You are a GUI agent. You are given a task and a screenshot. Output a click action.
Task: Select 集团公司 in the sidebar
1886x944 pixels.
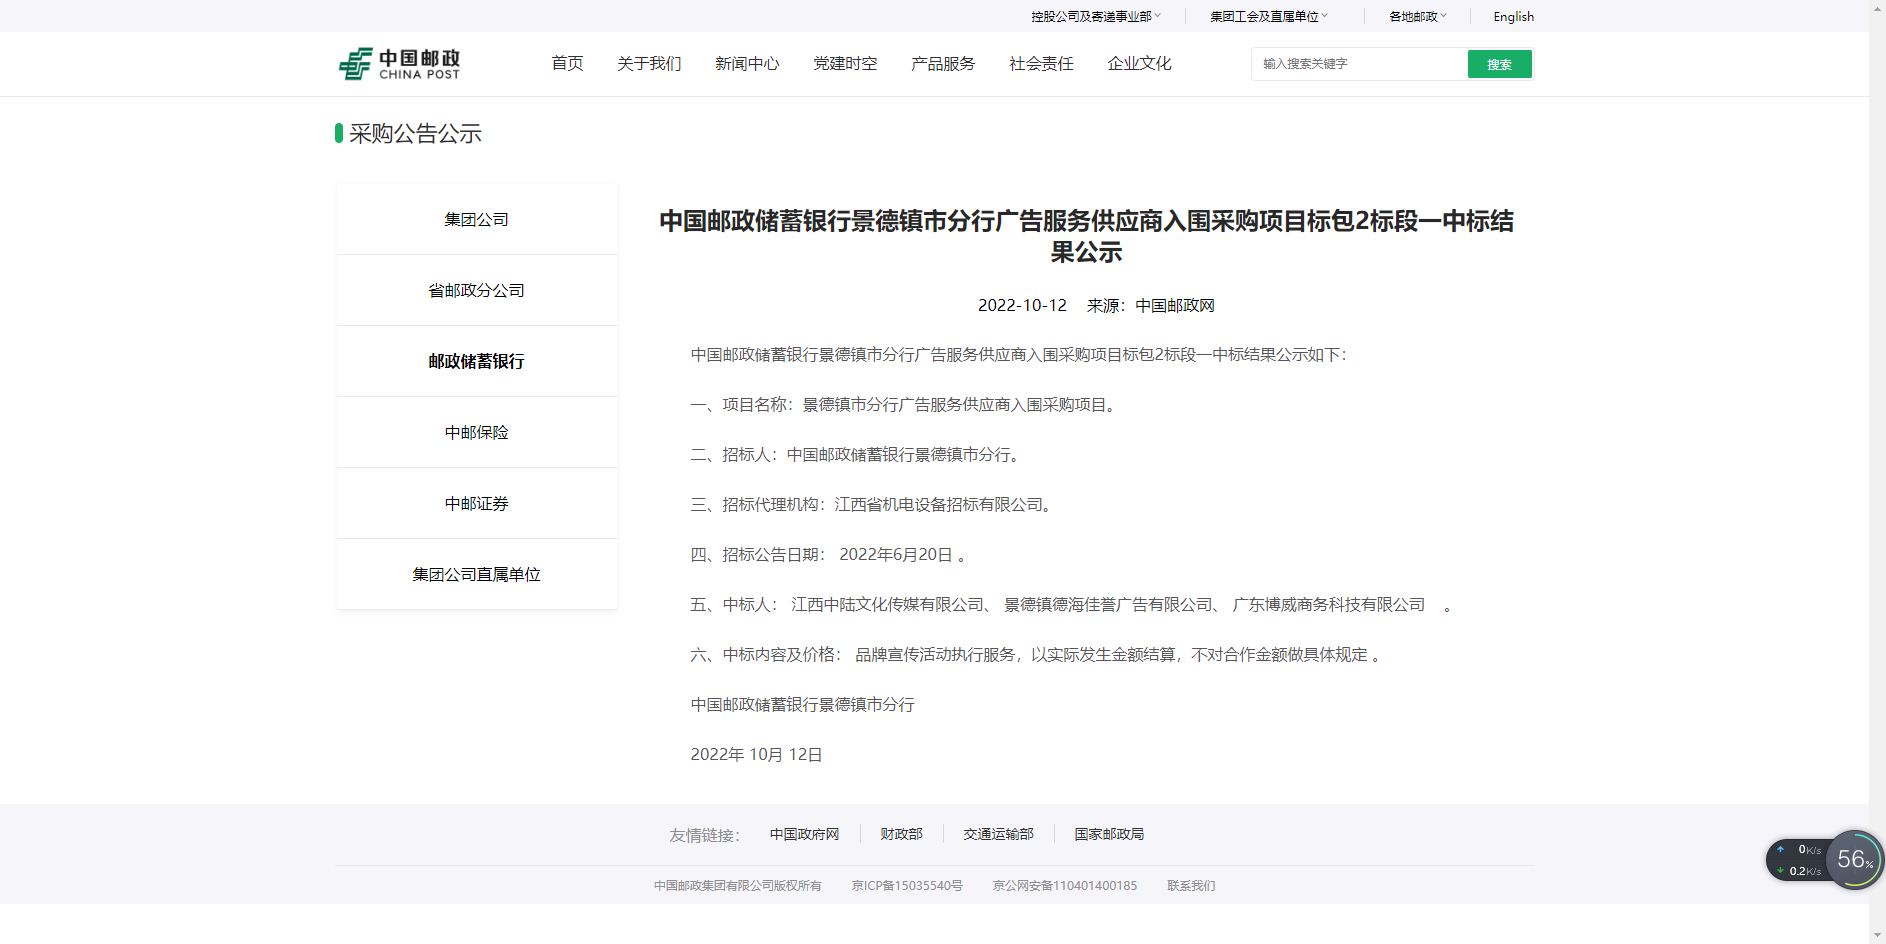(477, 220)
